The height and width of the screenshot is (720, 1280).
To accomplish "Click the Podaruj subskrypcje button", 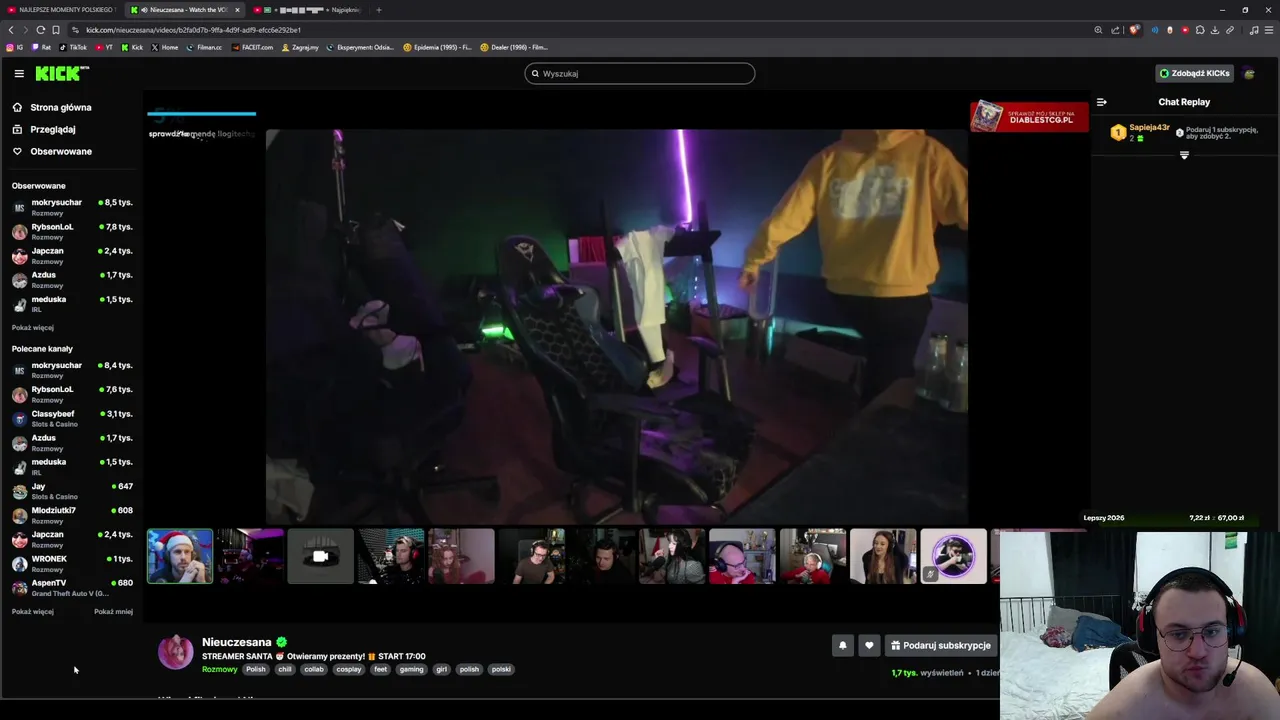I will pyautogui.click(x=941, y=645).
